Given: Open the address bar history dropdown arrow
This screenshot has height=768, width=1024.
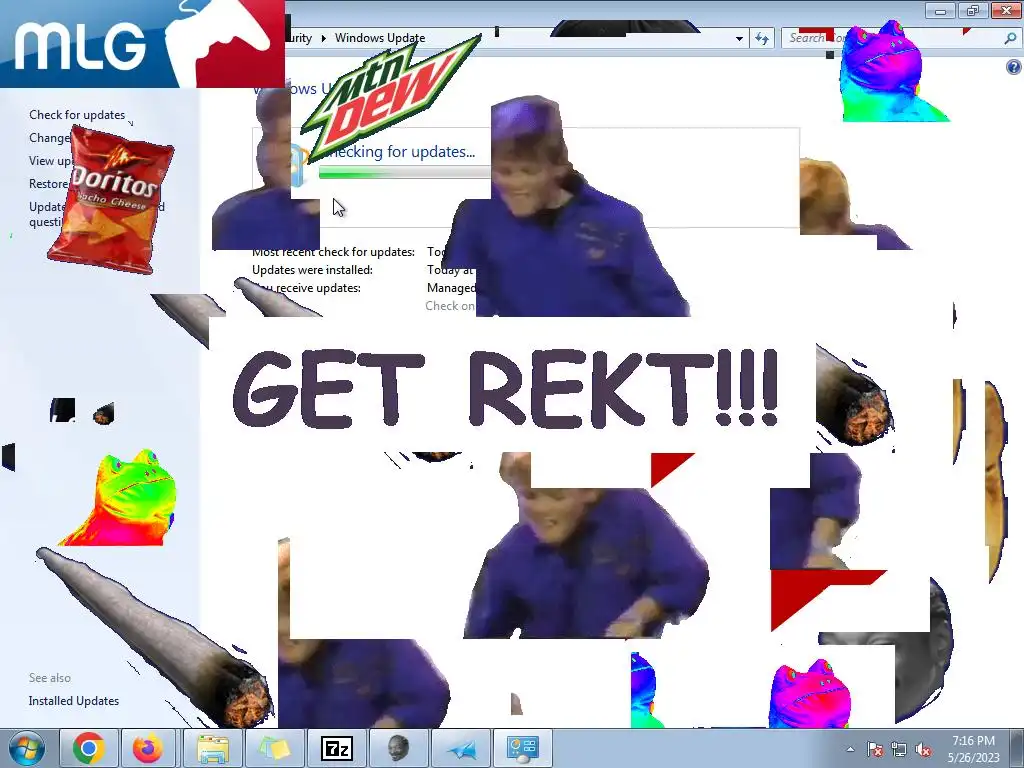Looking at the screenshot, I should 739,39.
